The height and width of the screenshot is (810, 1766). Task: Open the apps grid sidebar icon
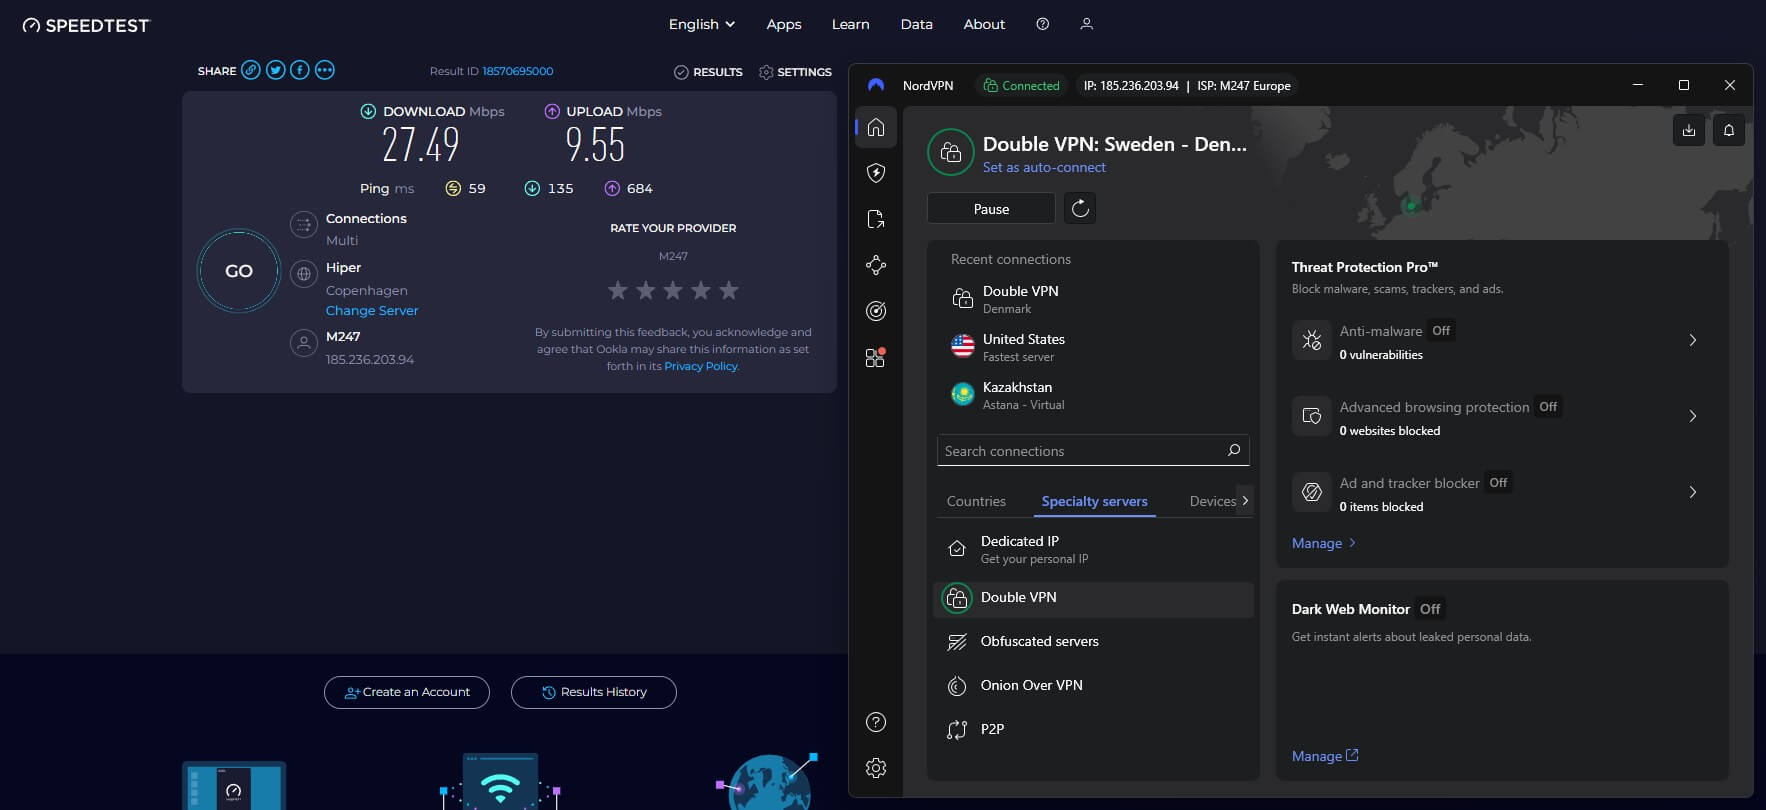(x=876, y=357)
